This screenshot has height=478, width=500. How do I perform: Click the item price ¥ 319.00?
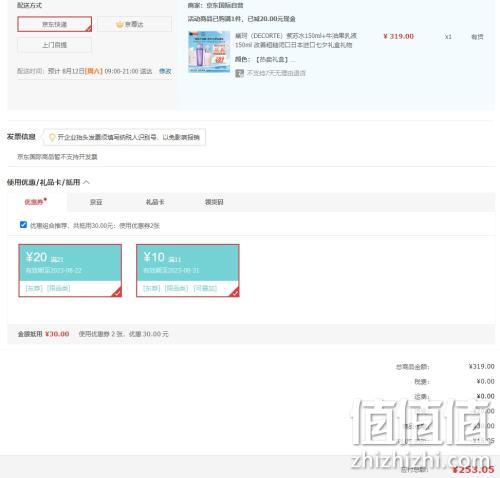399,36
